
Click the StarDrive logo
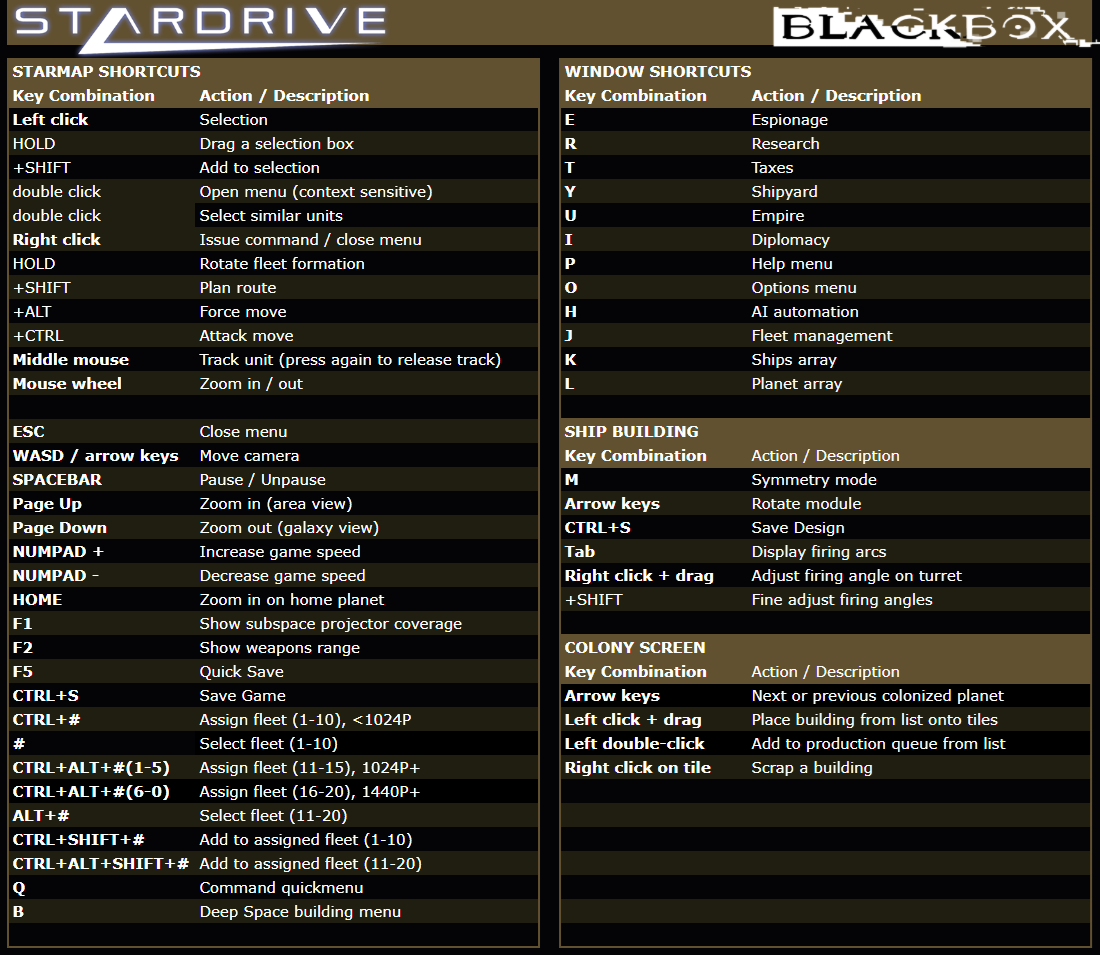[x=201, y=27]
